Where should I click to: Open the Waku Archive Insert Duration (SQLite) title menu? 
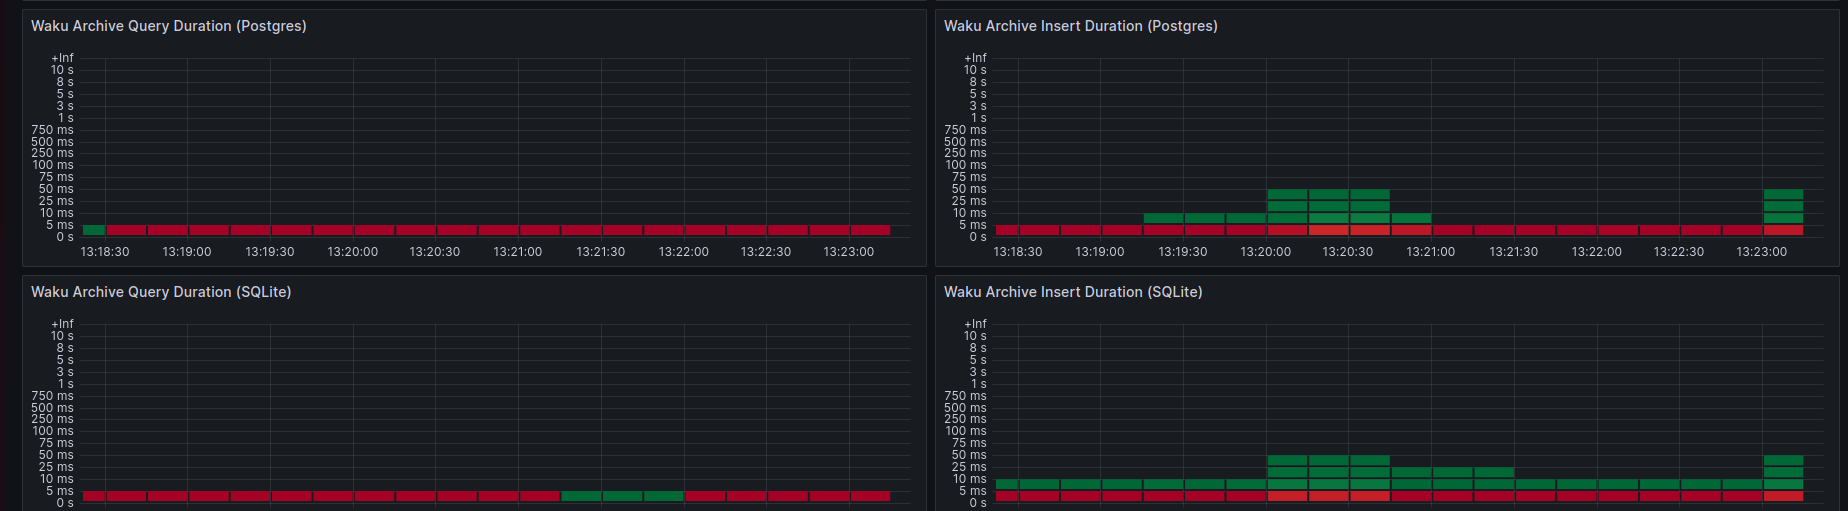(x=1072, y=292)
